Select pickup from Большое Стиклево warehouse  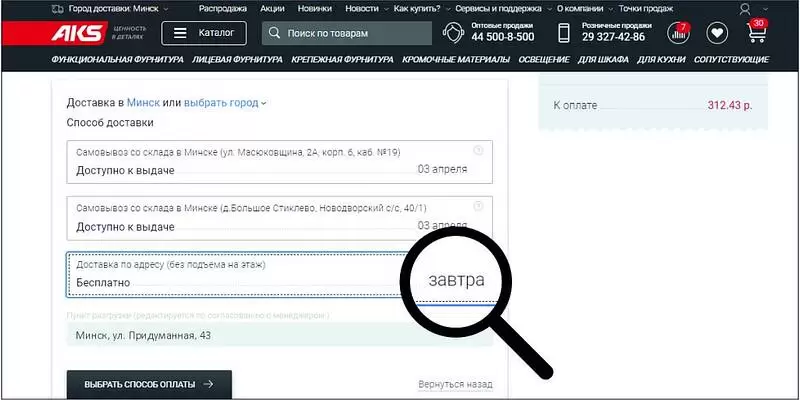(x=280, y=216)
